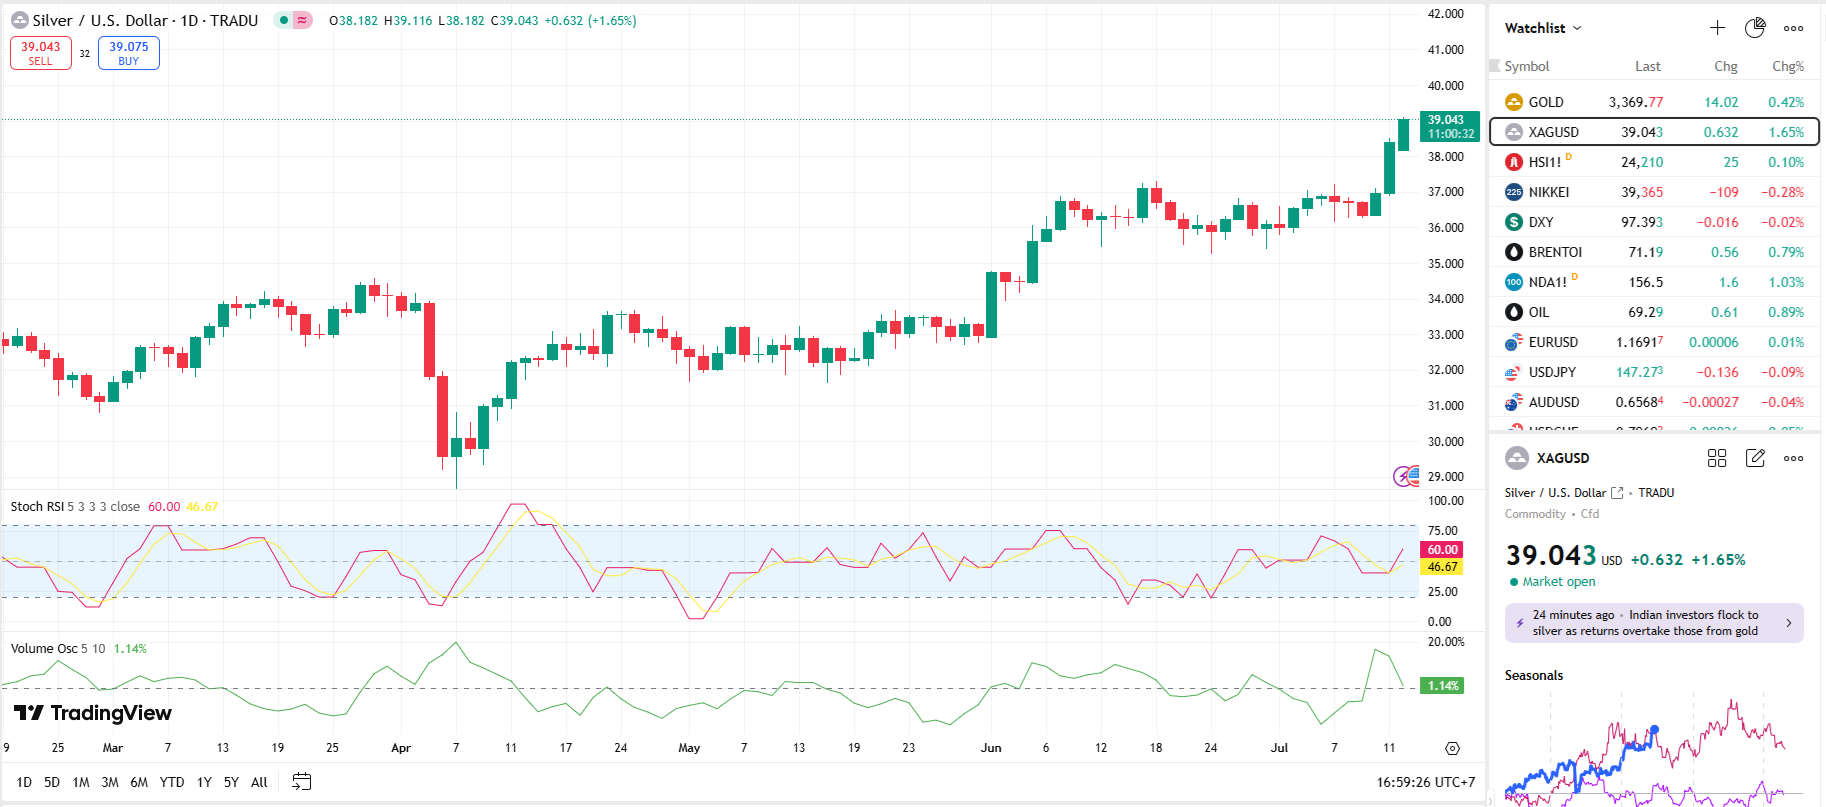Open the timezone menu showing UTC+7
The image size is (1826, 807).
(x=1425, y=782)
